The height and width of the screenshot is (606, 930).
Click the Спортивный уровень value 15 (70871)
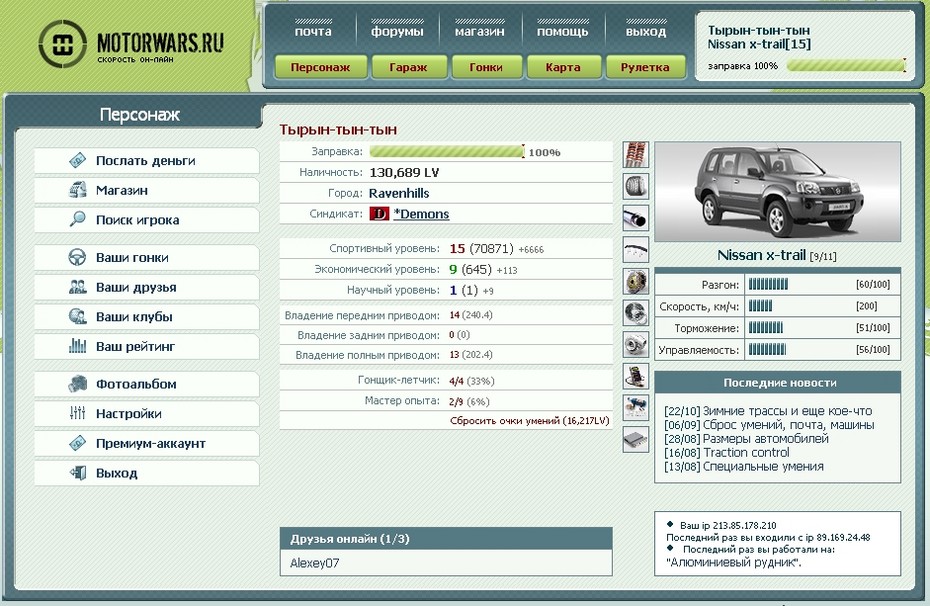point(482,248)
